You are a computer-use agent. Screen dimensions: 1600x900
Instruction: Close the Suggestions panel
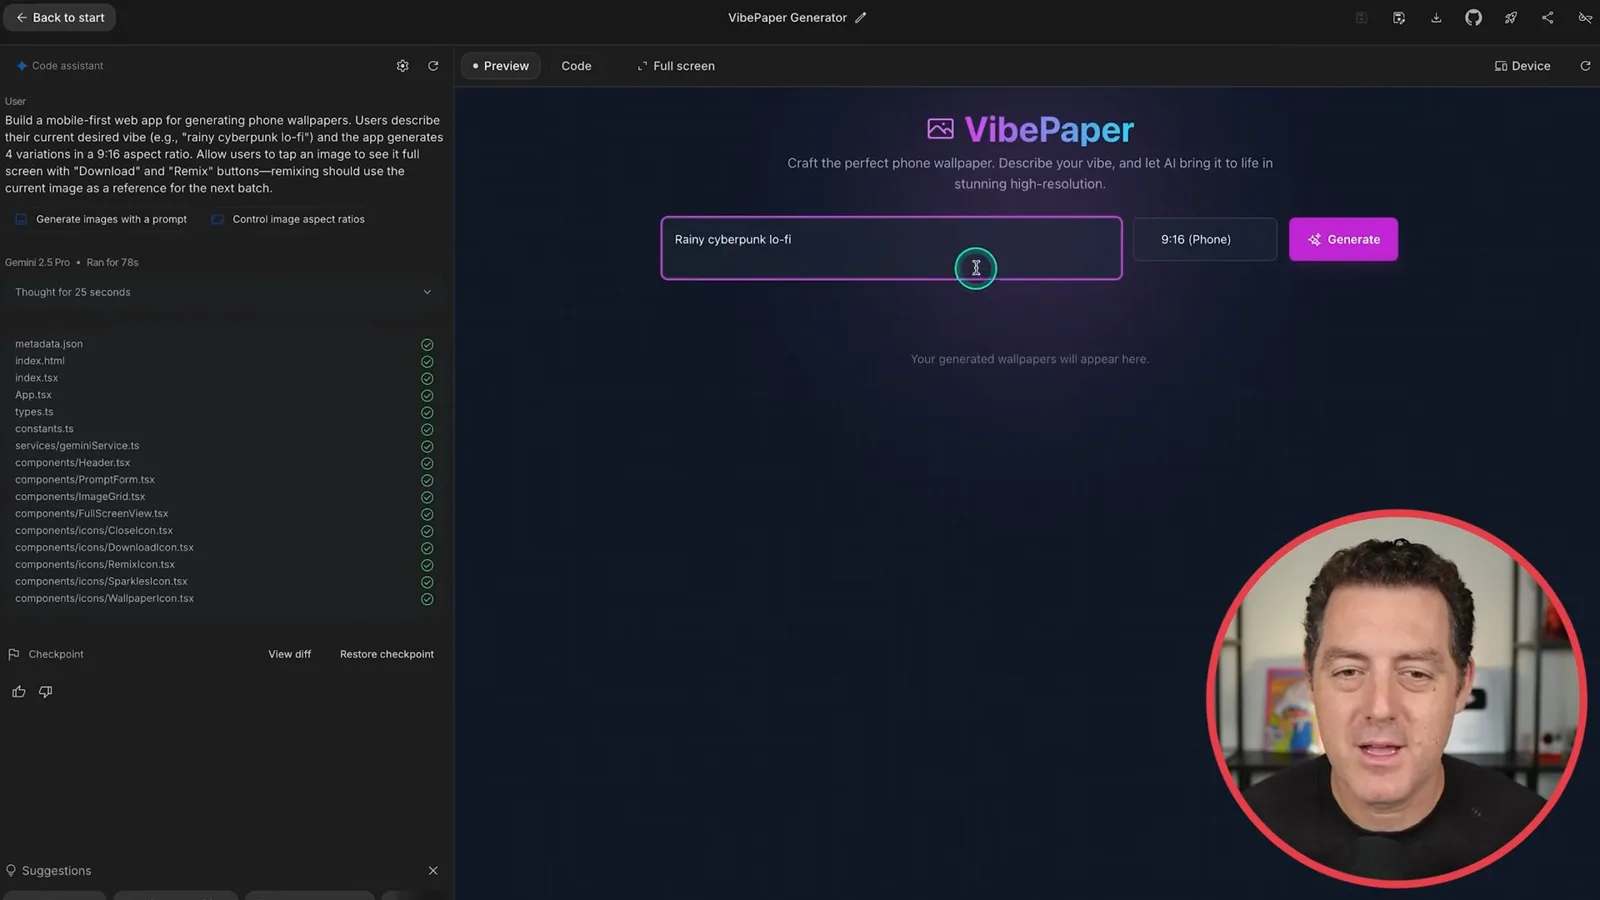tap(433, 871)
